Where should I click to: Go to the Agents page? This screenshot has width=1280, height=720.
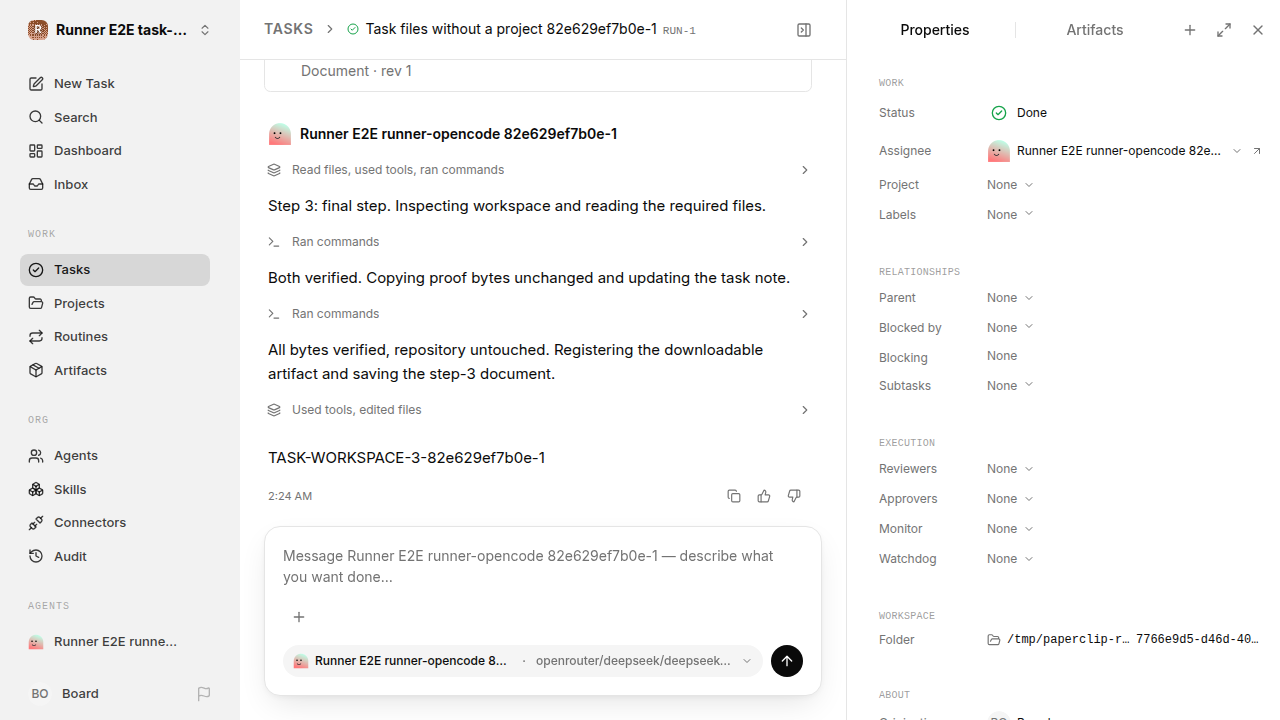point(115,456)
